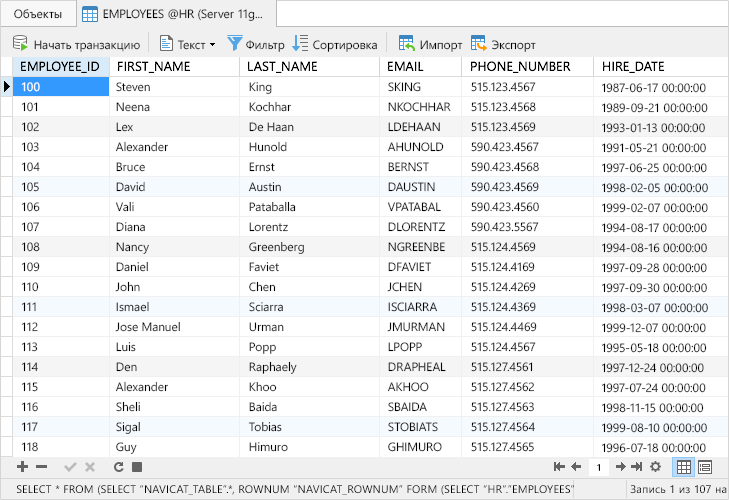Click the Filter (Фильтр) funnel icon
This screenshot has height=500, width=729.
235,43
